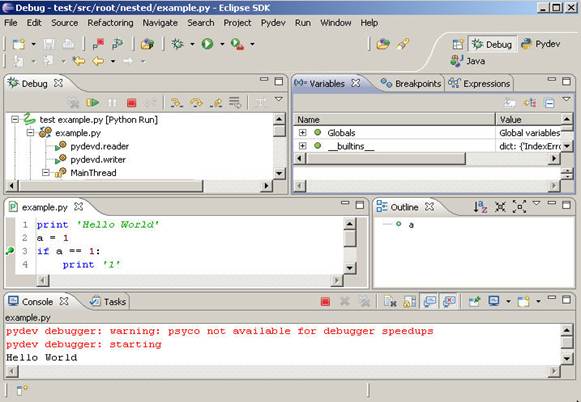Viewport: 581px width, 402px height.
Task: Collapse the MainThread node
Action: coord(46,173)
